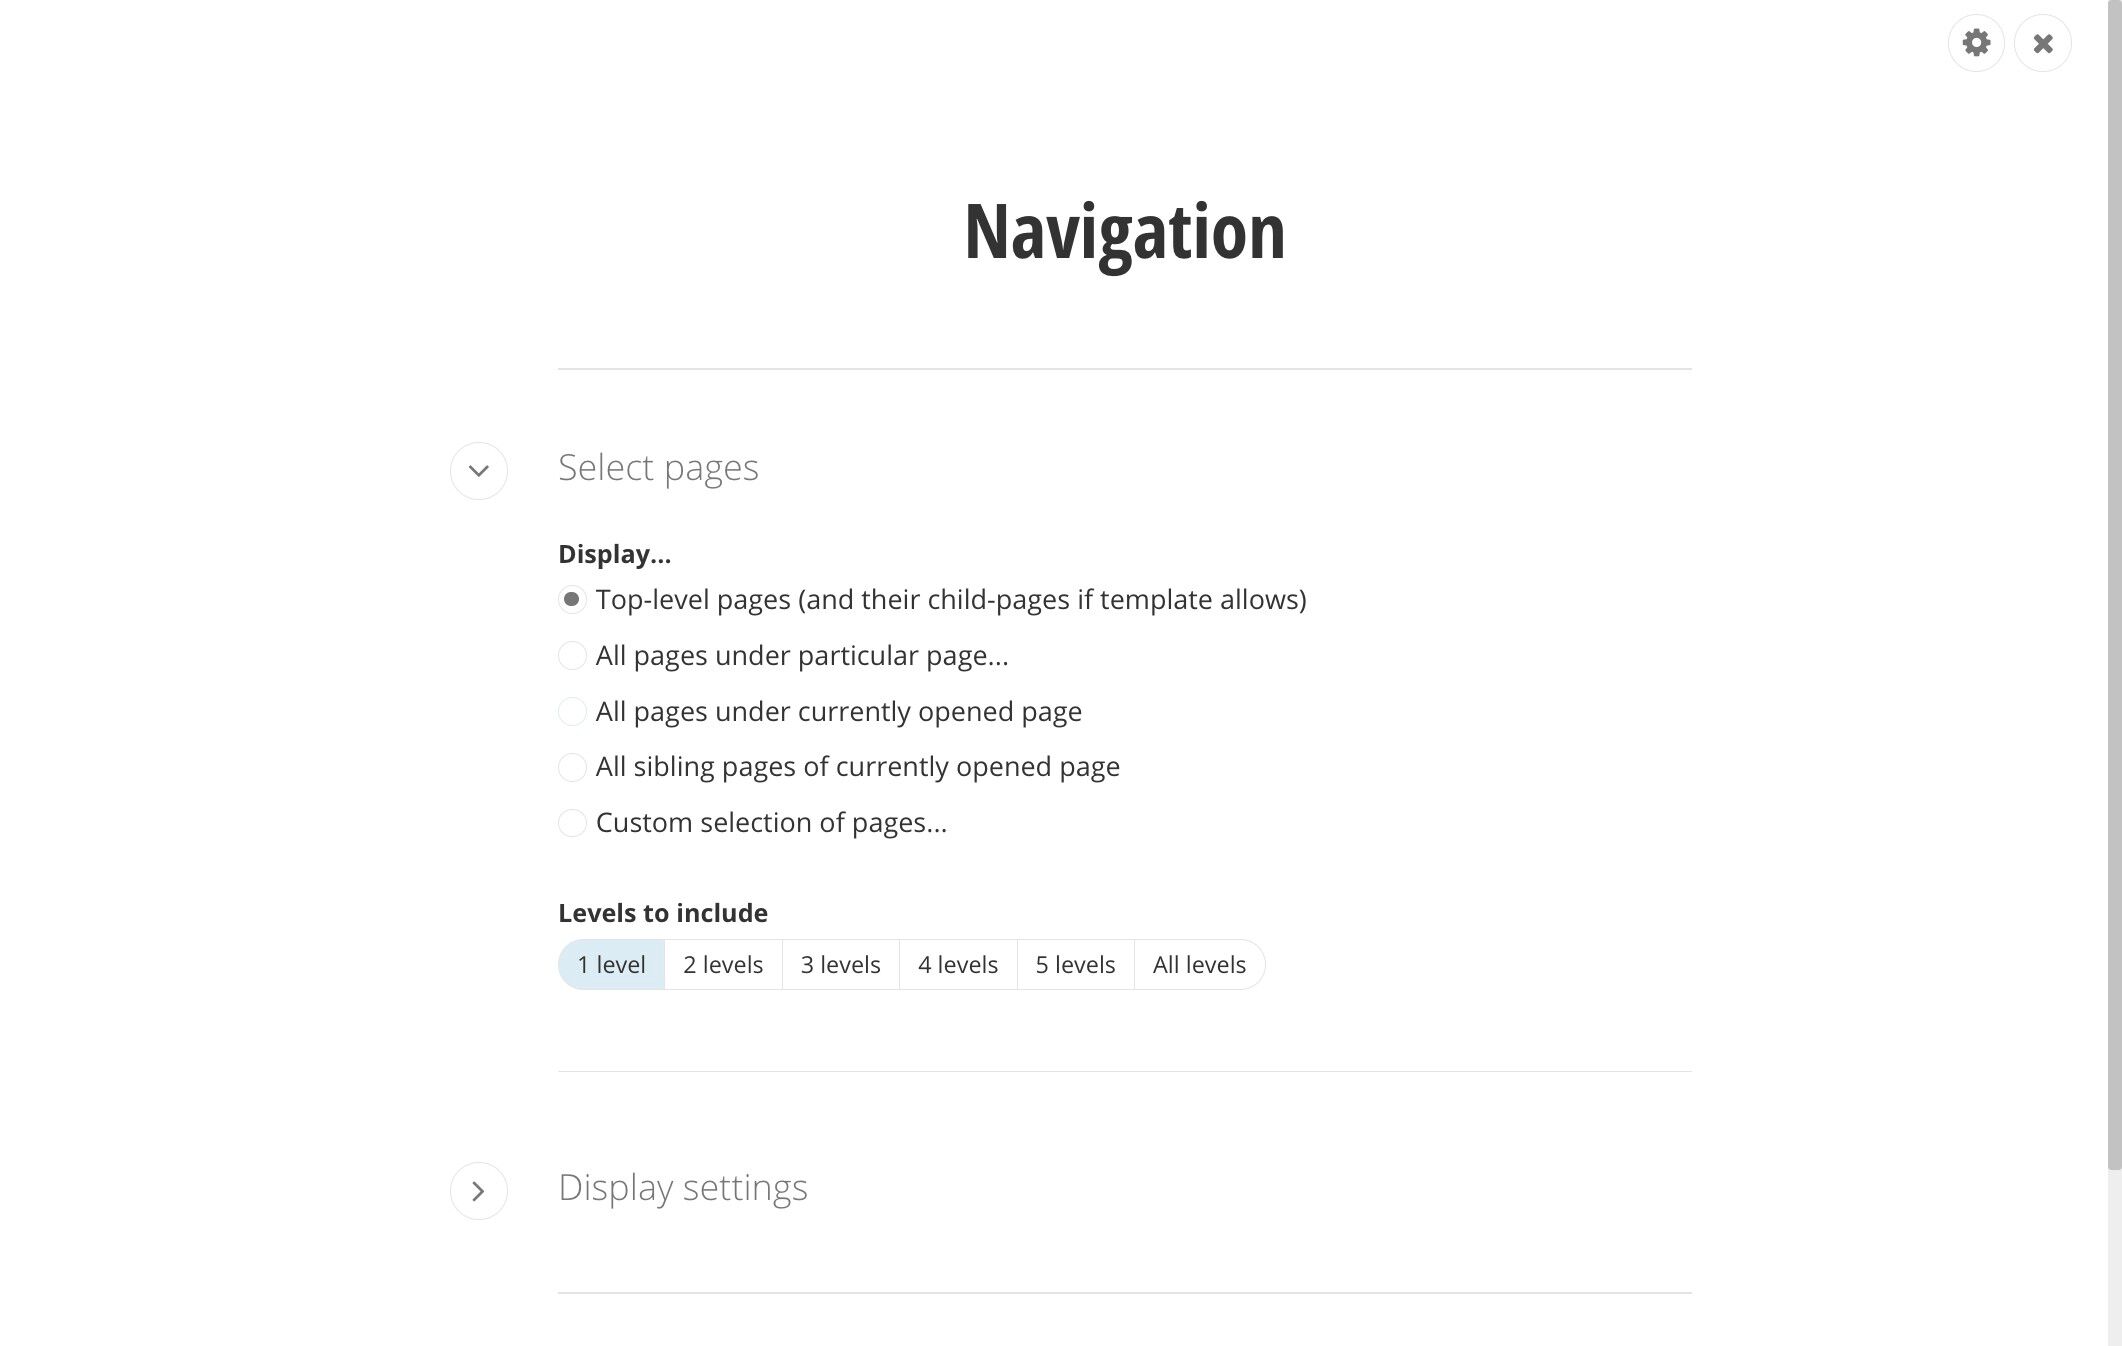Switch to 2 levels option

pos(723,965)
